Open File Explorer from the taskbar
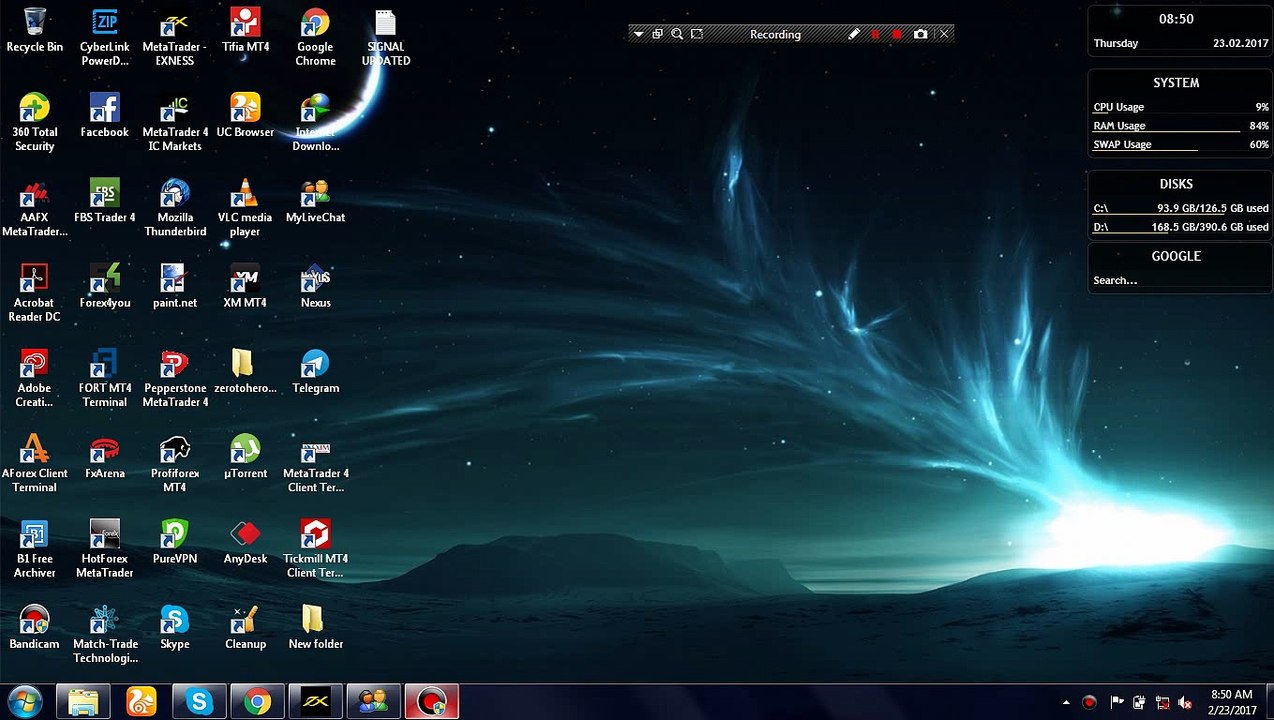Screen dimensions: 1274x720 pos(83,702)
